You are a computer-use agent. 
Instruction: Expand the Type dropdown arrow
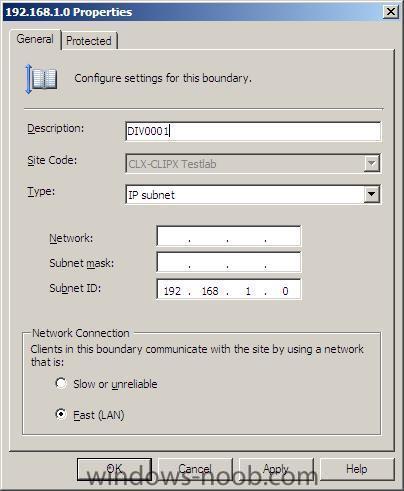371,194
